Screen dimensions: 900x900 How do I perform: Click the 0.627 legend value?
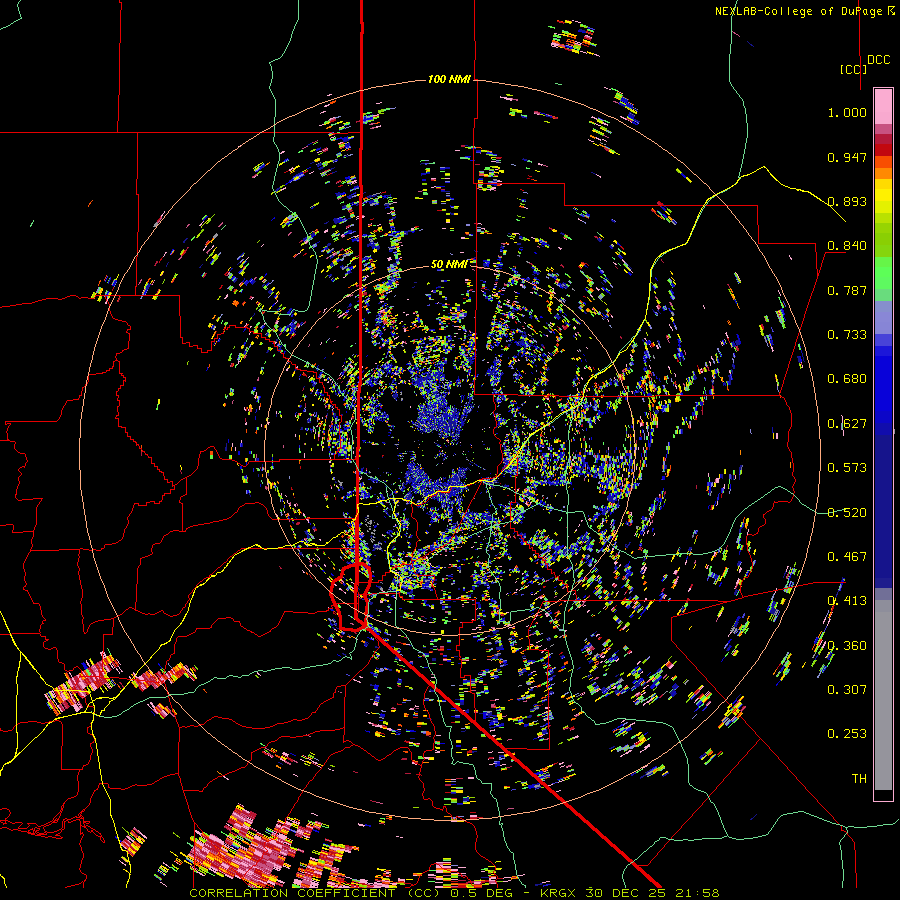(x=847, y=424)
